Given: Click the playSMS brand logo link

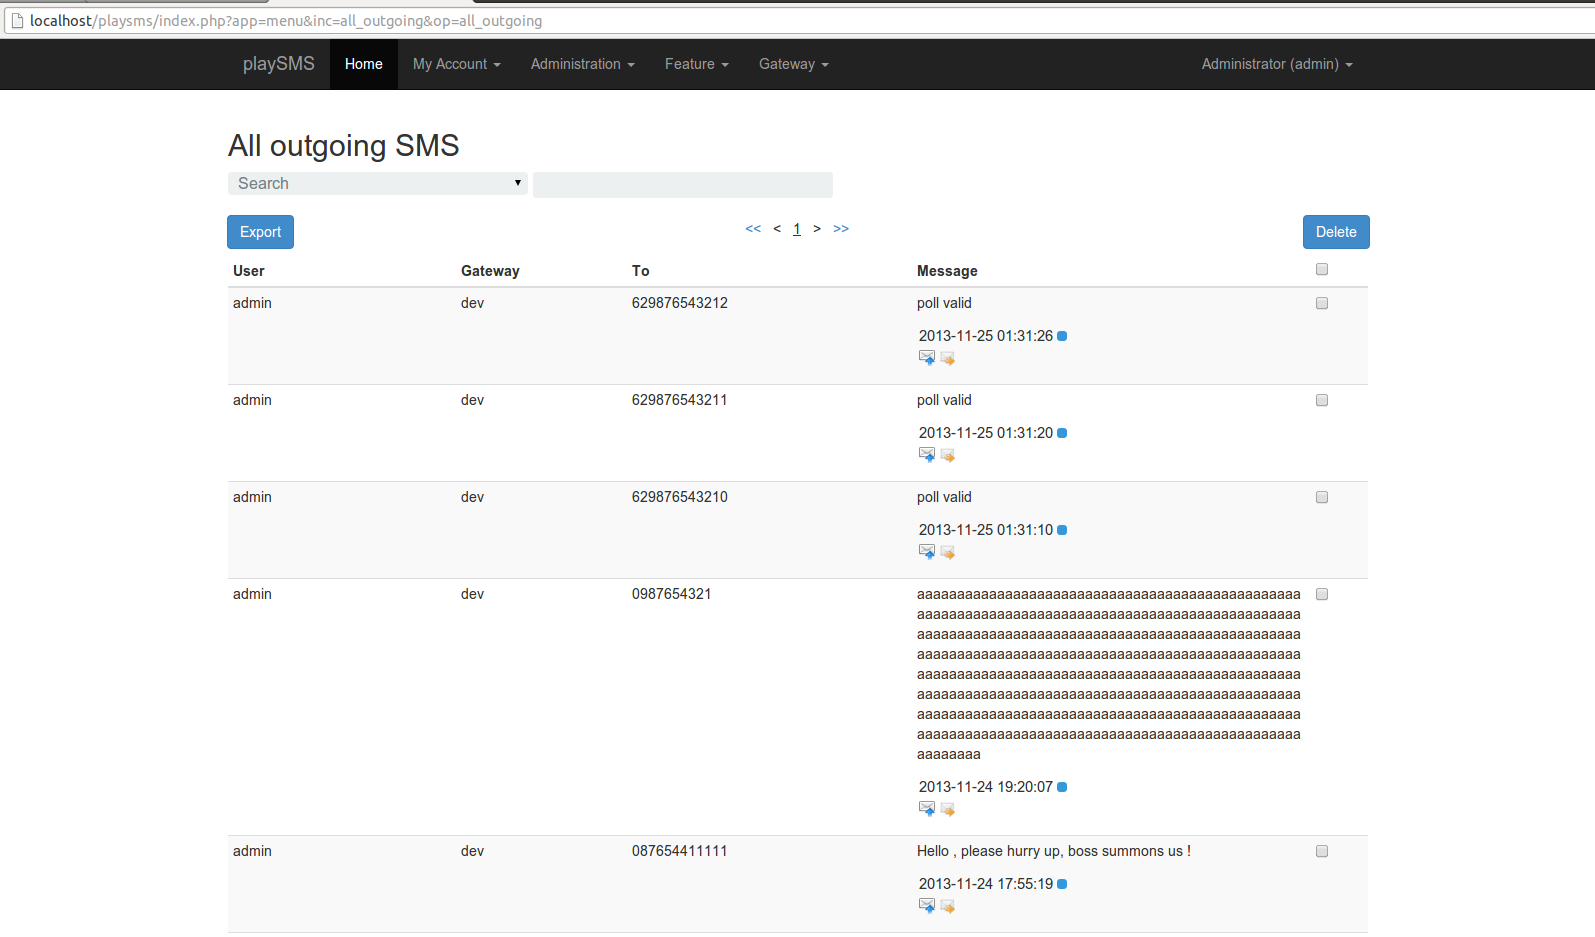Looking at the screenshot, I should point(279,64).
